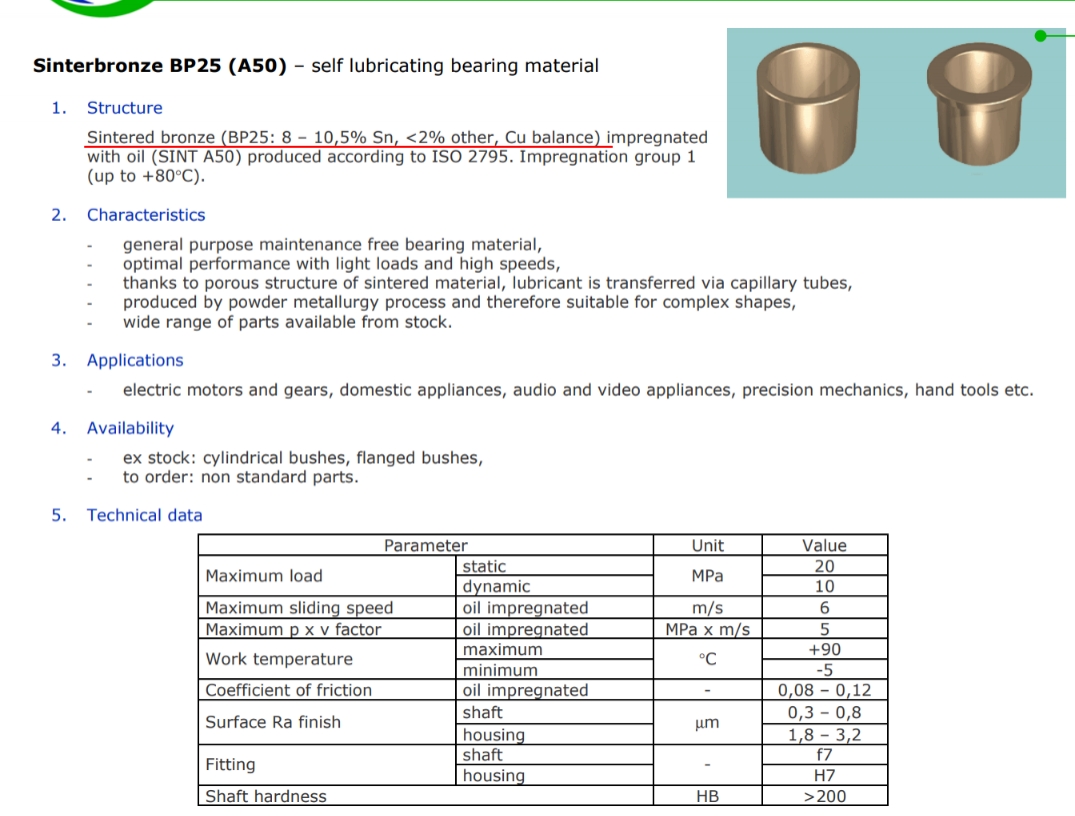
Task: Select the Applications section heading
Action: [x=135, y=360]
